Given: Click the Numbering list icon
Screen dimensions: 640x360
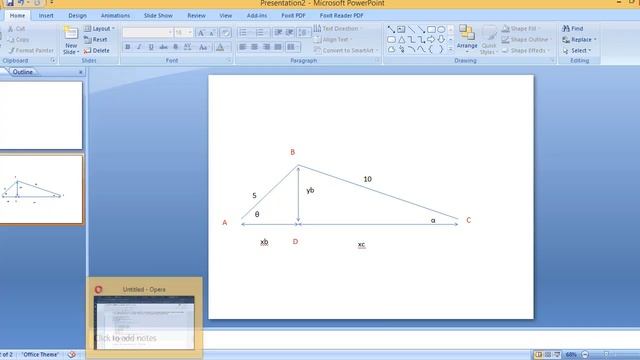Looking at the screenshot, I should [260, 32].
